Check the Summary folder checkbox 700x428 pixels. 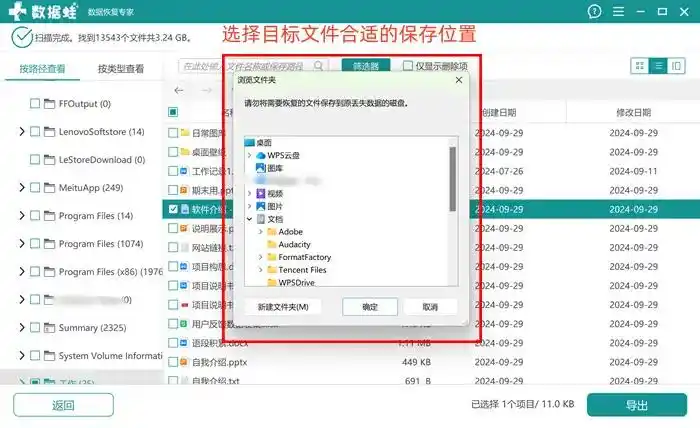coord(35,328)
